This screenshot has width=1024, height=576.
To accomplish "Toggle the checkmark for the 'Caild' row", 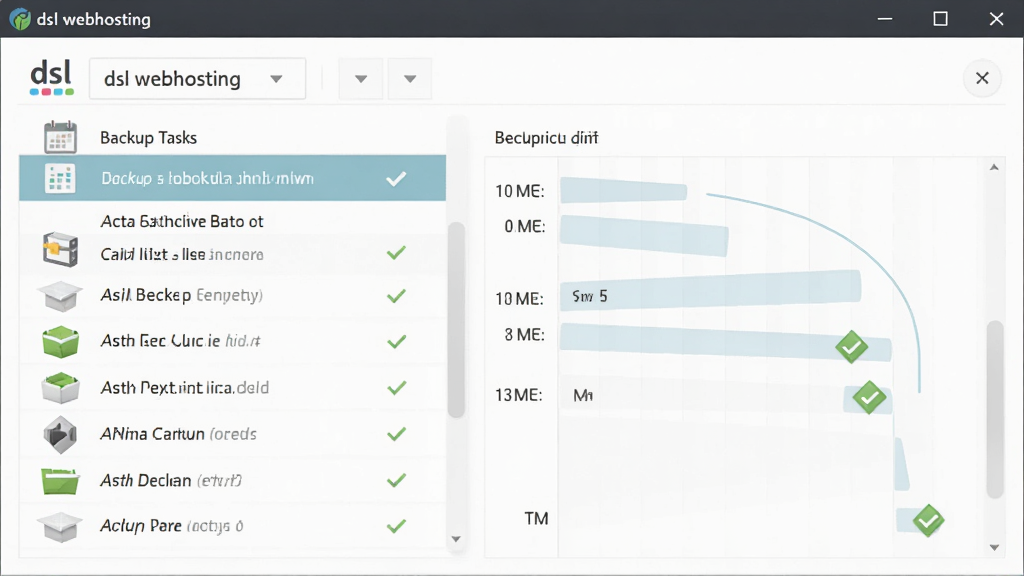I will point(396,253).
